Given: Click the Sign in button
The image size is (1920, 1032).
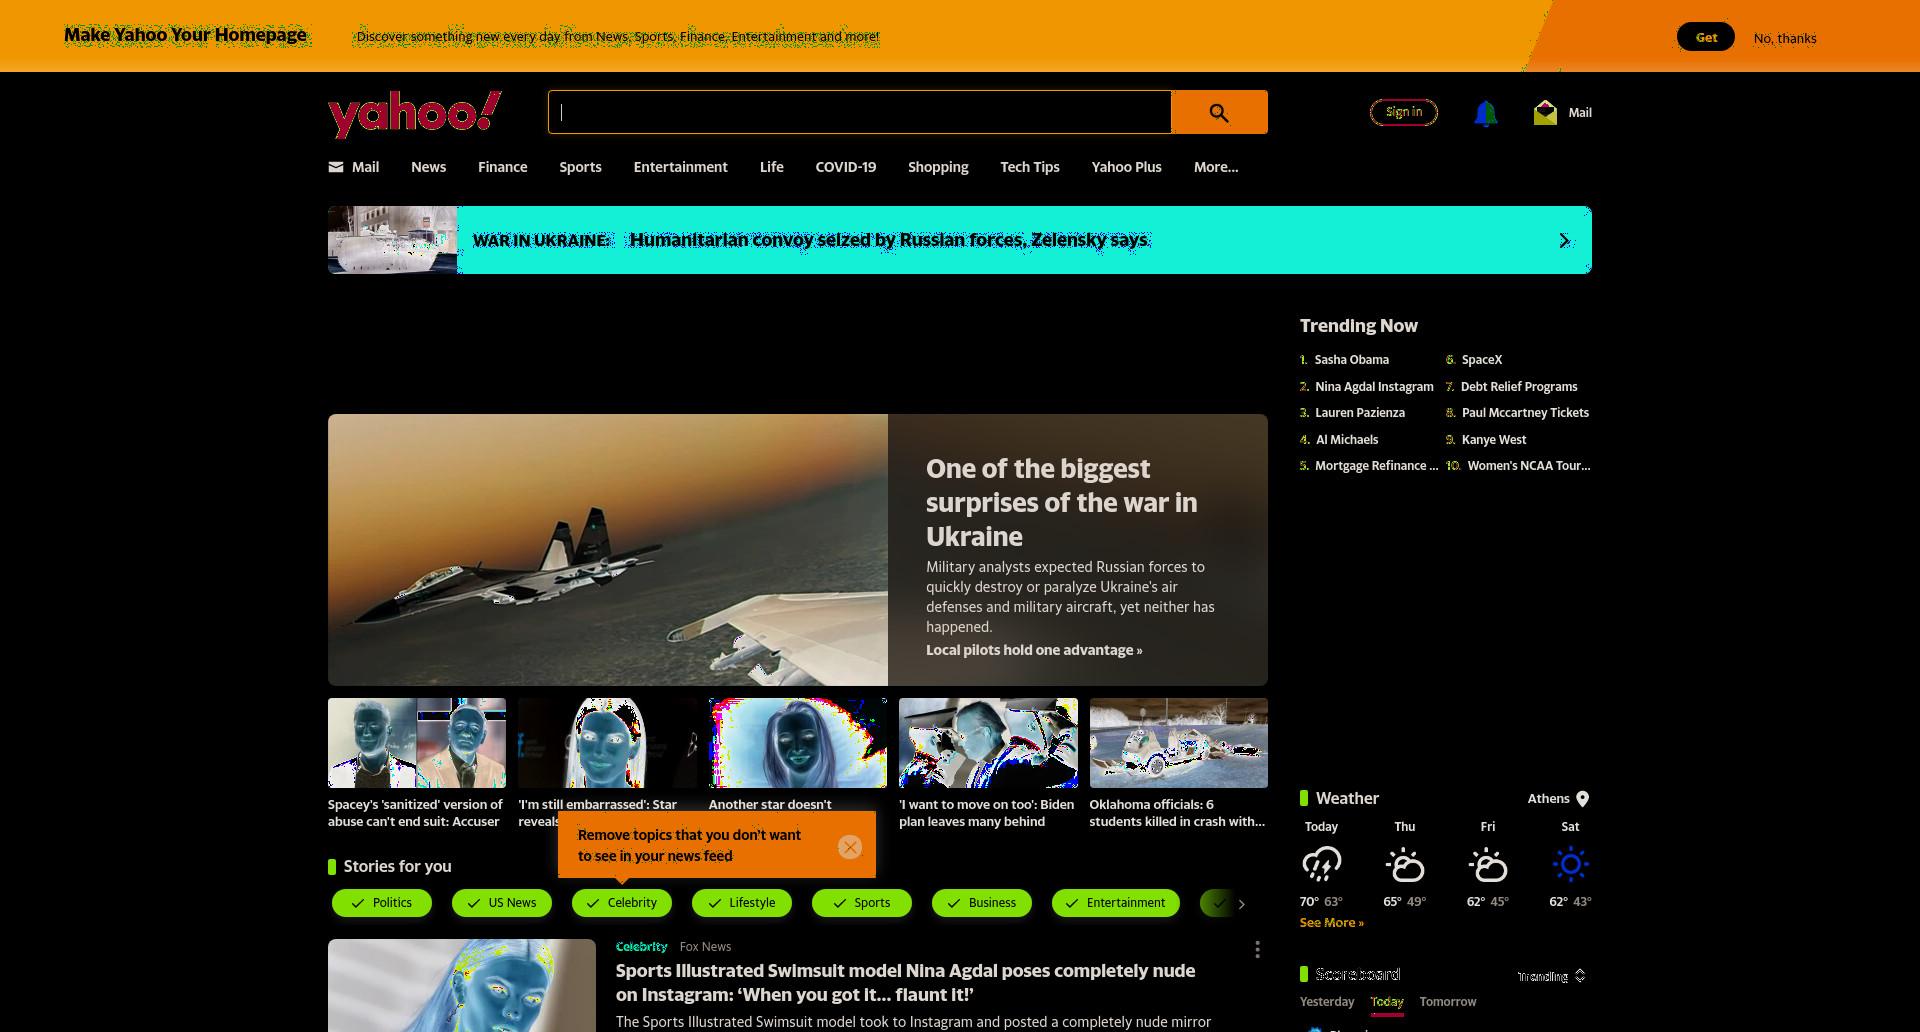Looking at the screenshot, I should 1404,112.
